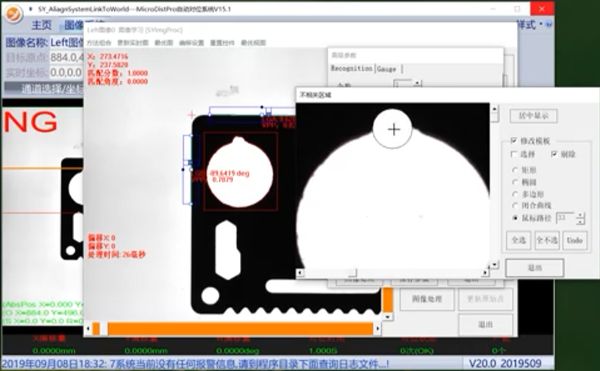600x371 pixels.
Task: Select the 矩形 rectangle radio option
Action: pyautogui.click(x=515, y=170)
